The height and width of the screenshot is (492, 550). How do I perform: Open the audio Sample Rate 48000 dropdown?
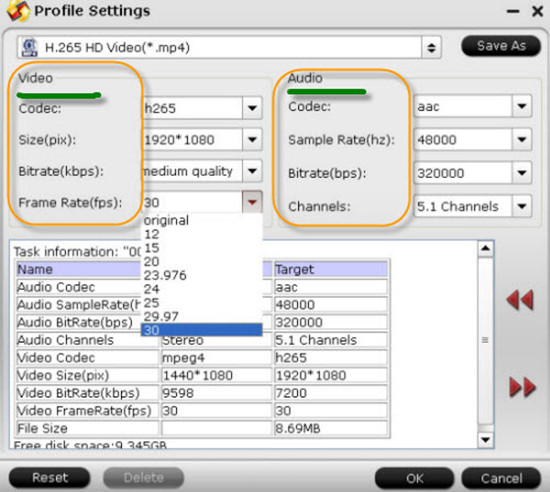[522, 140]
